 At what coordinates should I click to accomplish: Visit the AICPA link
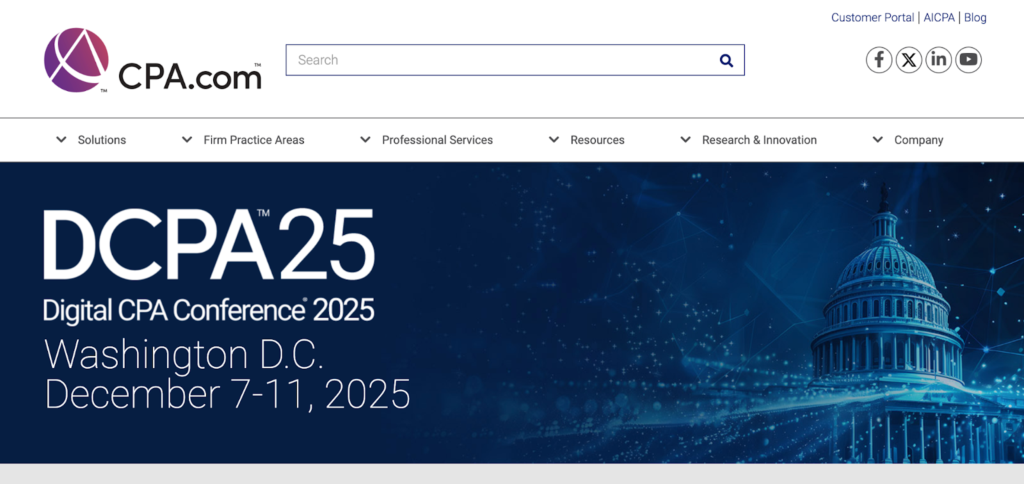[x=940, y=17]
